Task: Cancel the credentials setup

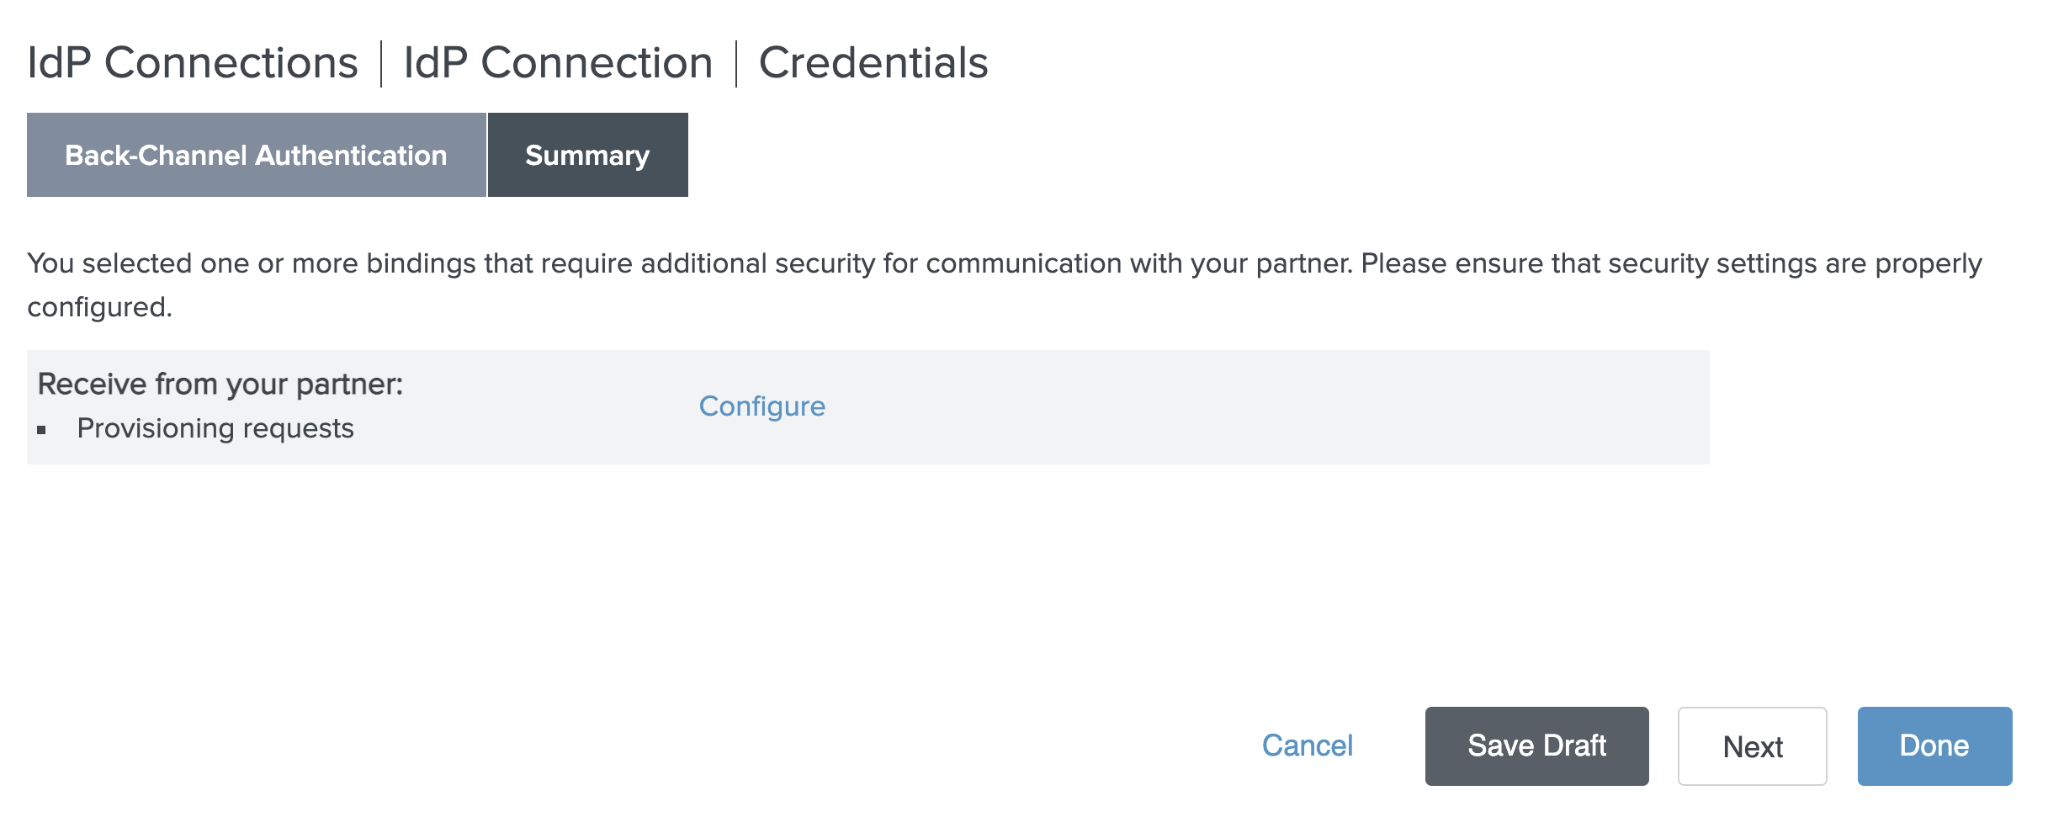Action: tap(1307, 746)
